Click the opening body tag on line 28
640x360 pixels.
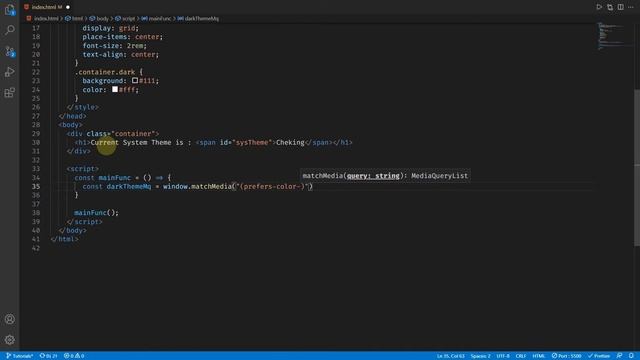(70, 124)
